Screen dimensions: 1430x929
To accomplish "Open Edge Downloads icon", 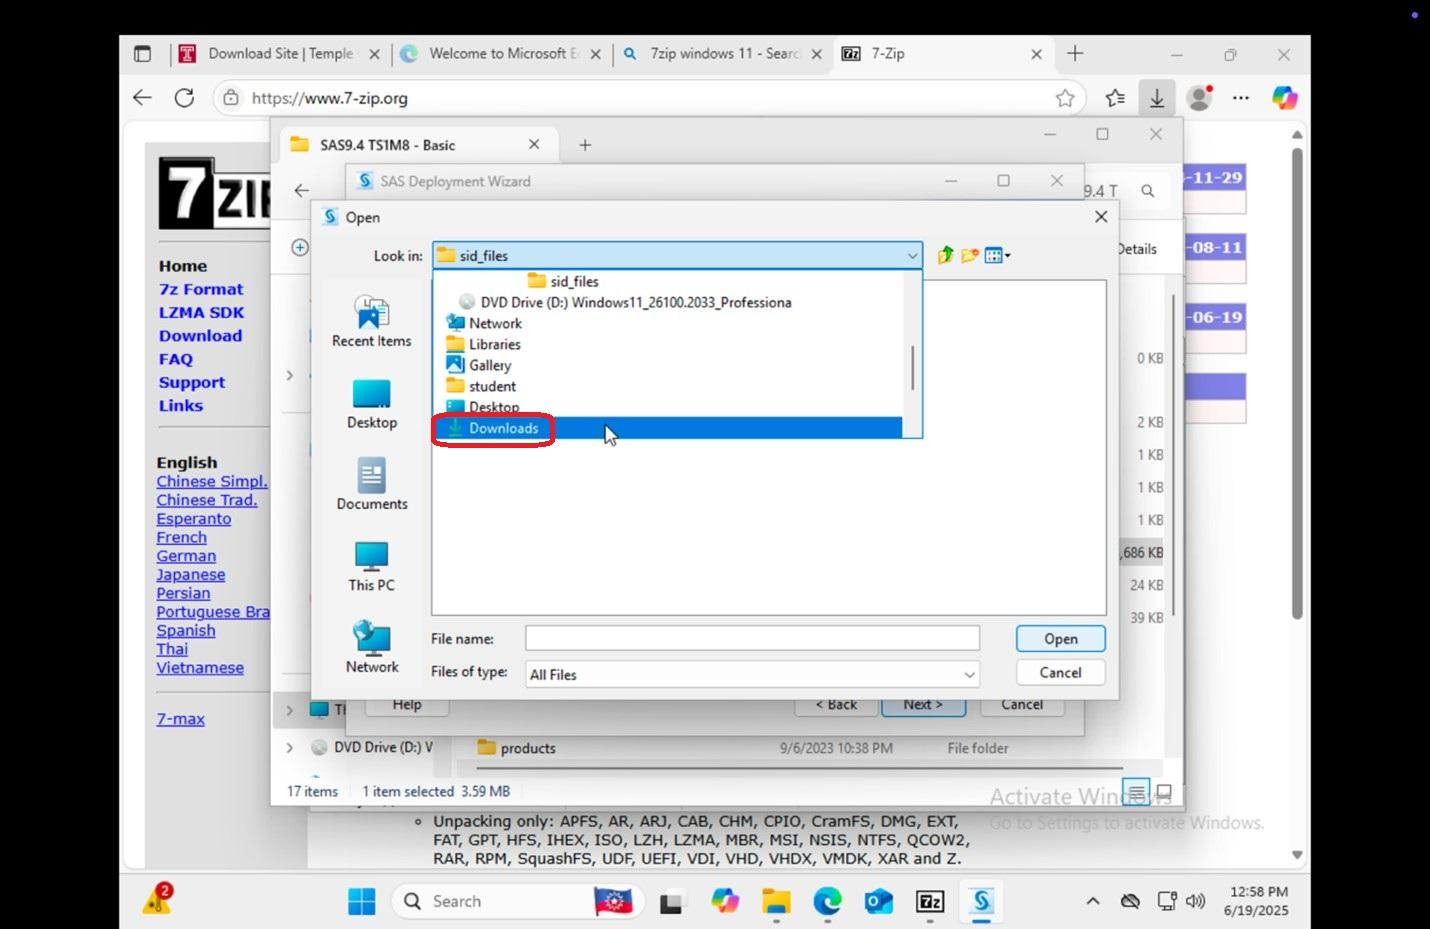I will [x=1157, y=98].
